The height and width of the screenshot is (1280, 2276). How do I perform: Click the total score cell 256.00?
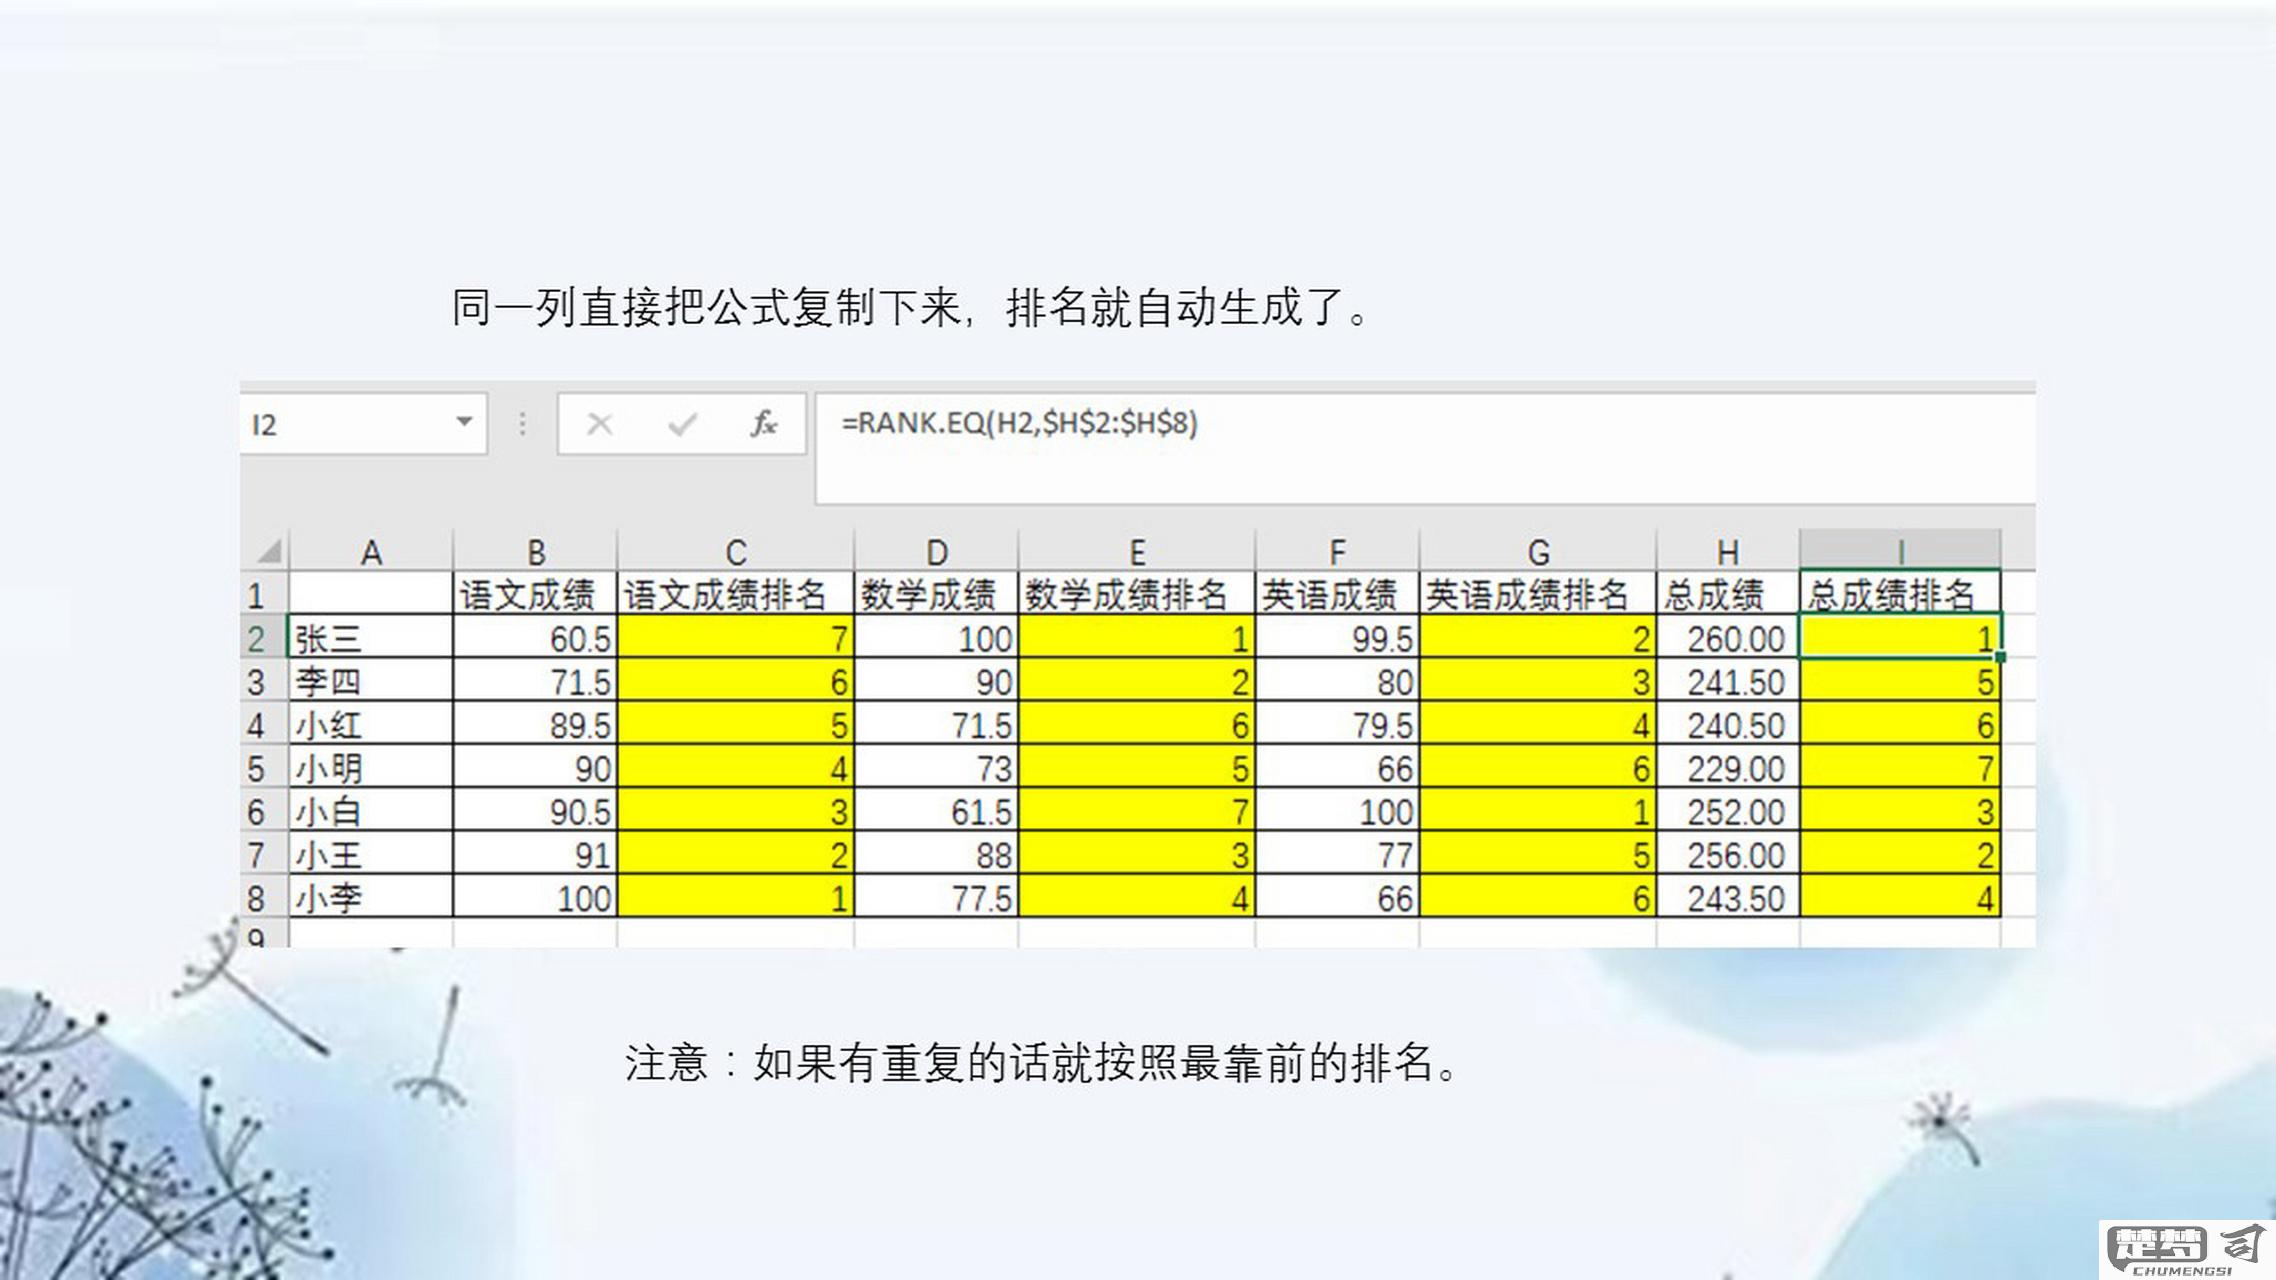pos(1728,854)
